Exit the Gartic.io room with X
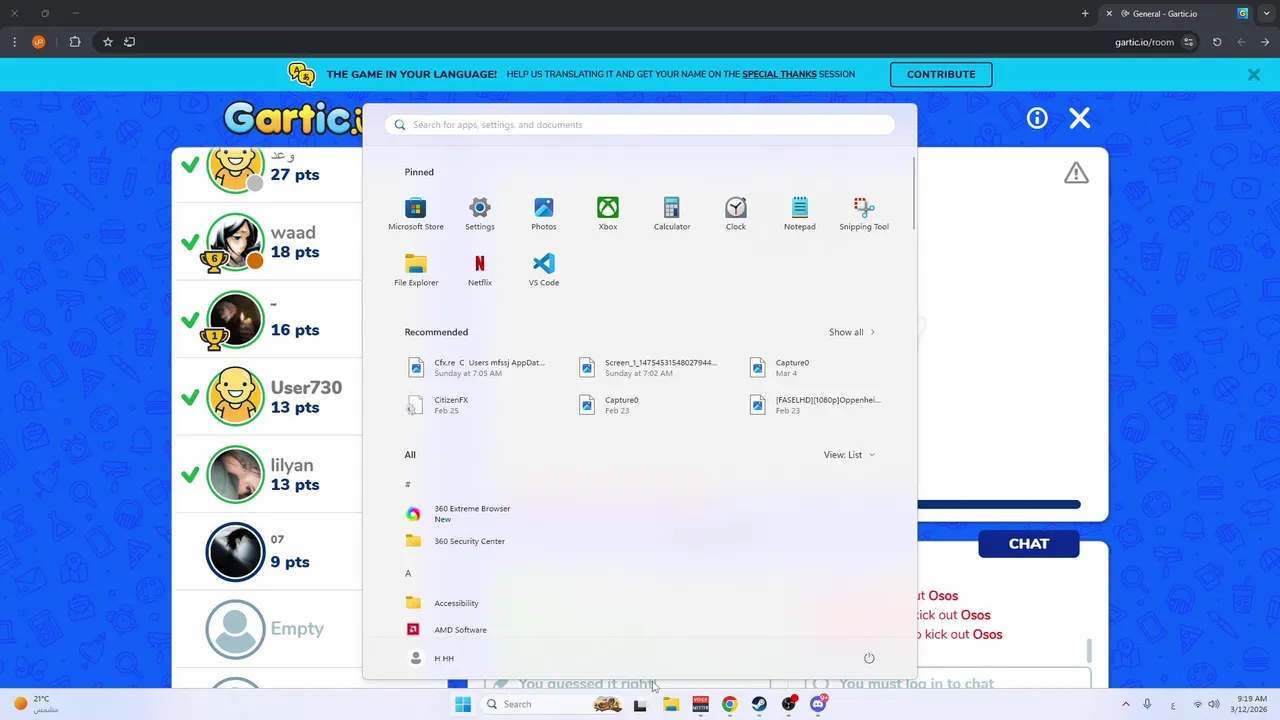Image resolution: width=1280 pixels, height=720 pixels. pos(1080,118)
